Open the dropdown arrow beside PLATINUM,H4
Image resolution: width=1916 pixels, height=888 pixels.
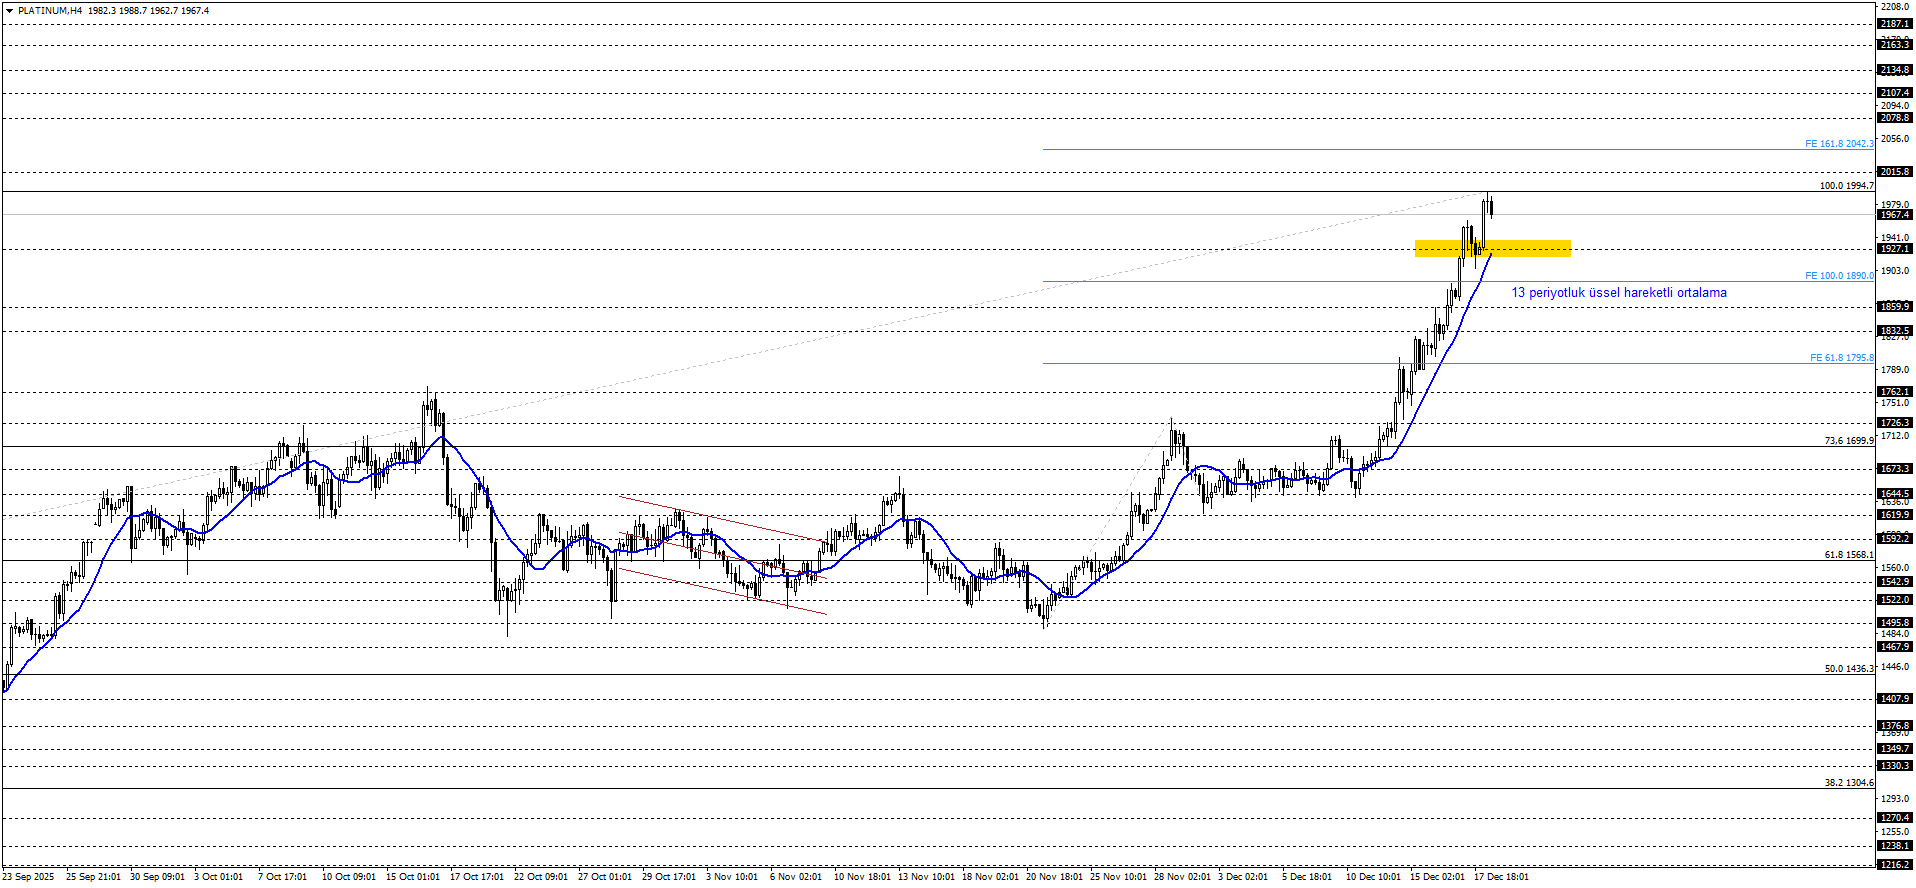click(x=10, y=11)
